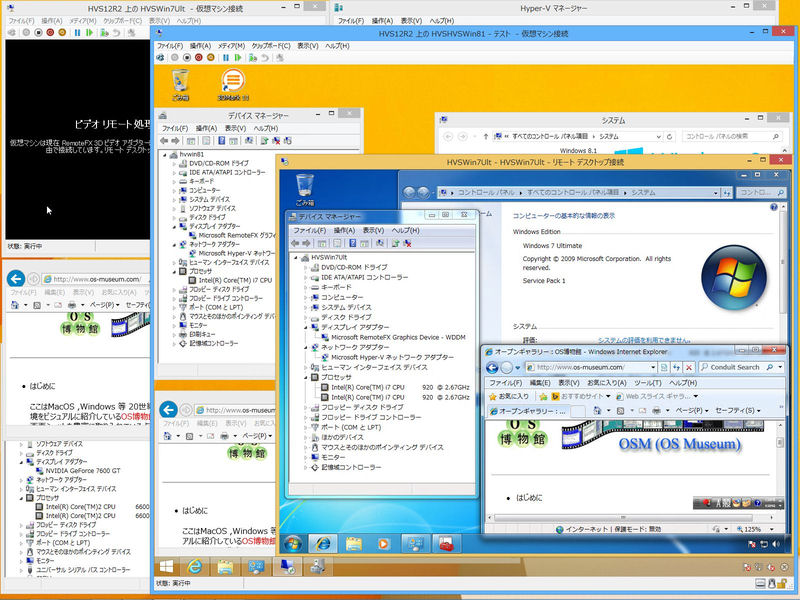
Task: Click Scan hardware icon in Windows 8.1 Device Manager toolbar
Action: tap(248, 141)
